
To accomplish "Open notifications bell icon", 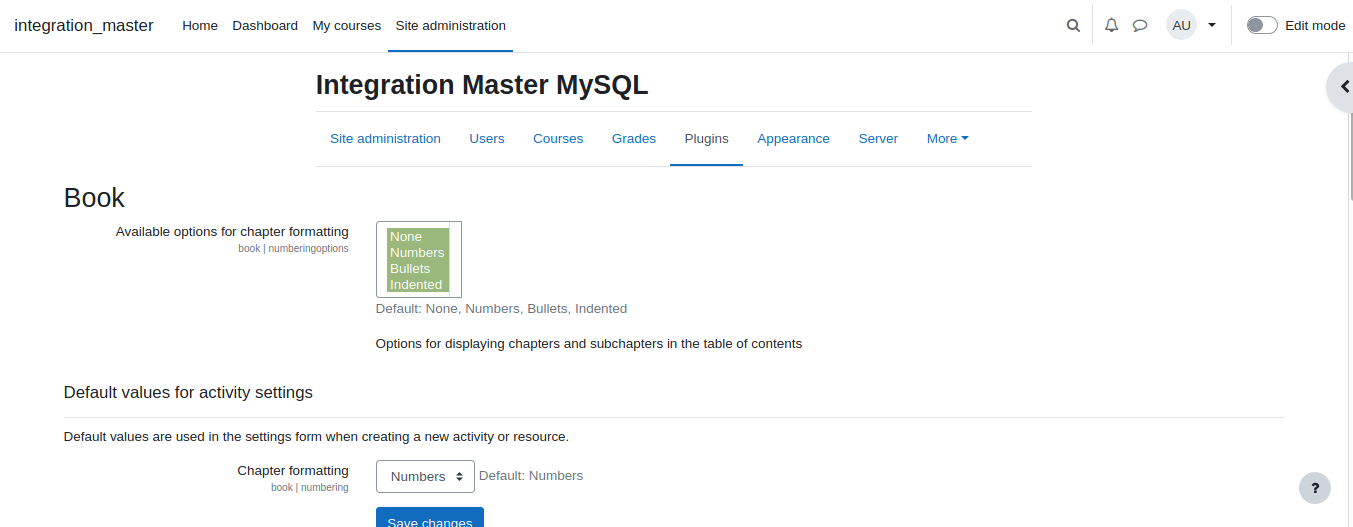I will [x=1111, y=26].
